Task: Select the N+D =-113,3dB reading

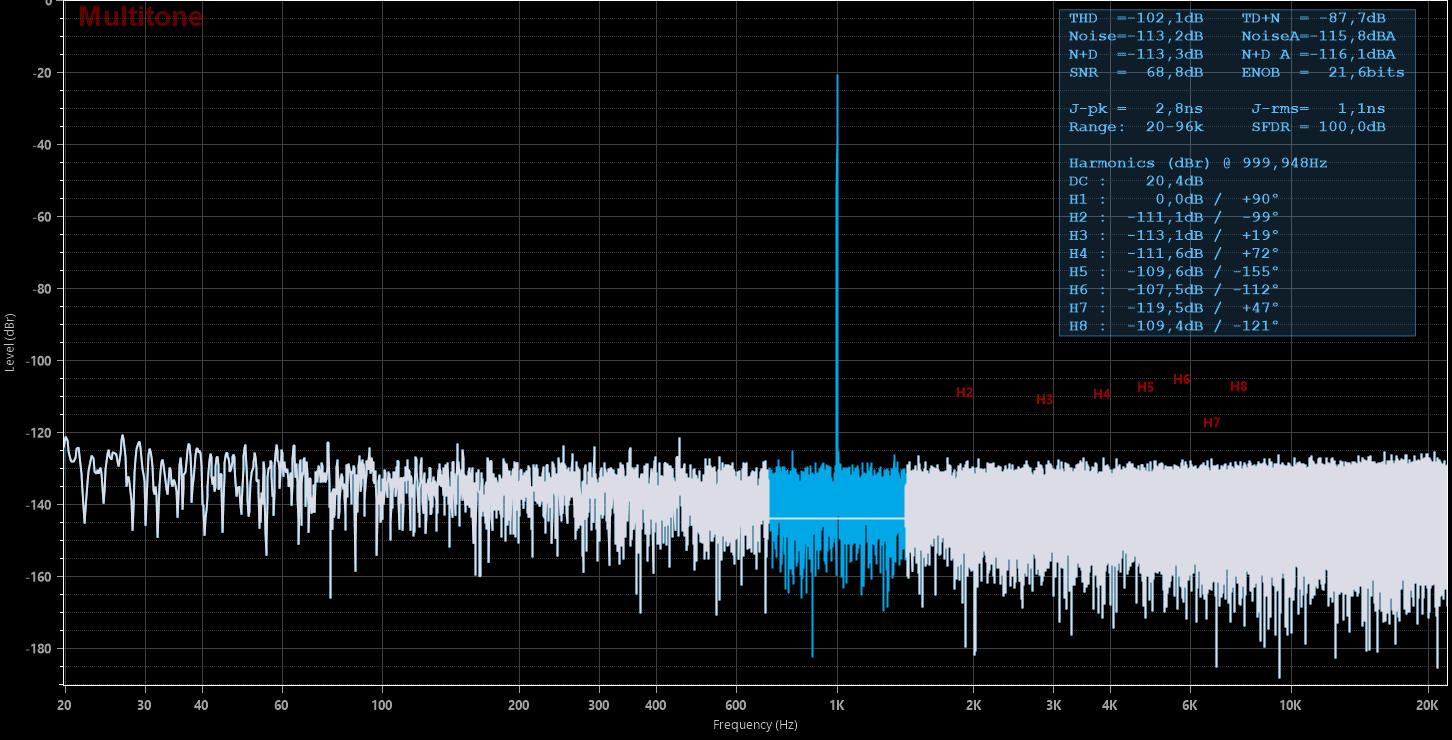Action: coord(1135,54)
